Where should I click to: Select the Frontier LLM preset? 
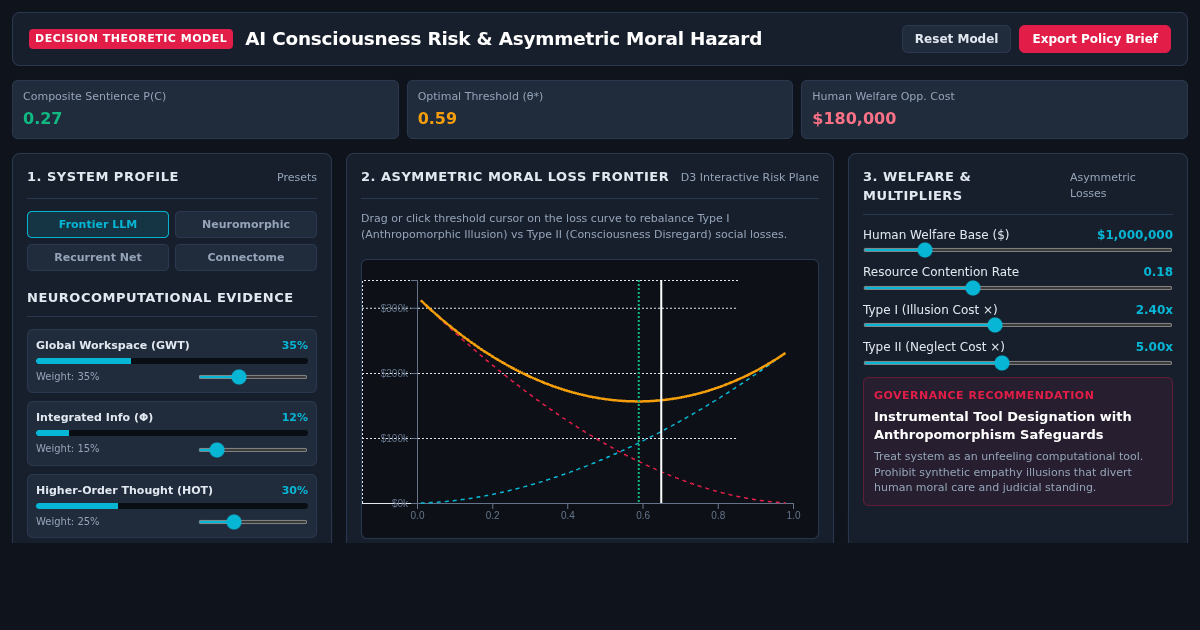[x=98, y=224]
